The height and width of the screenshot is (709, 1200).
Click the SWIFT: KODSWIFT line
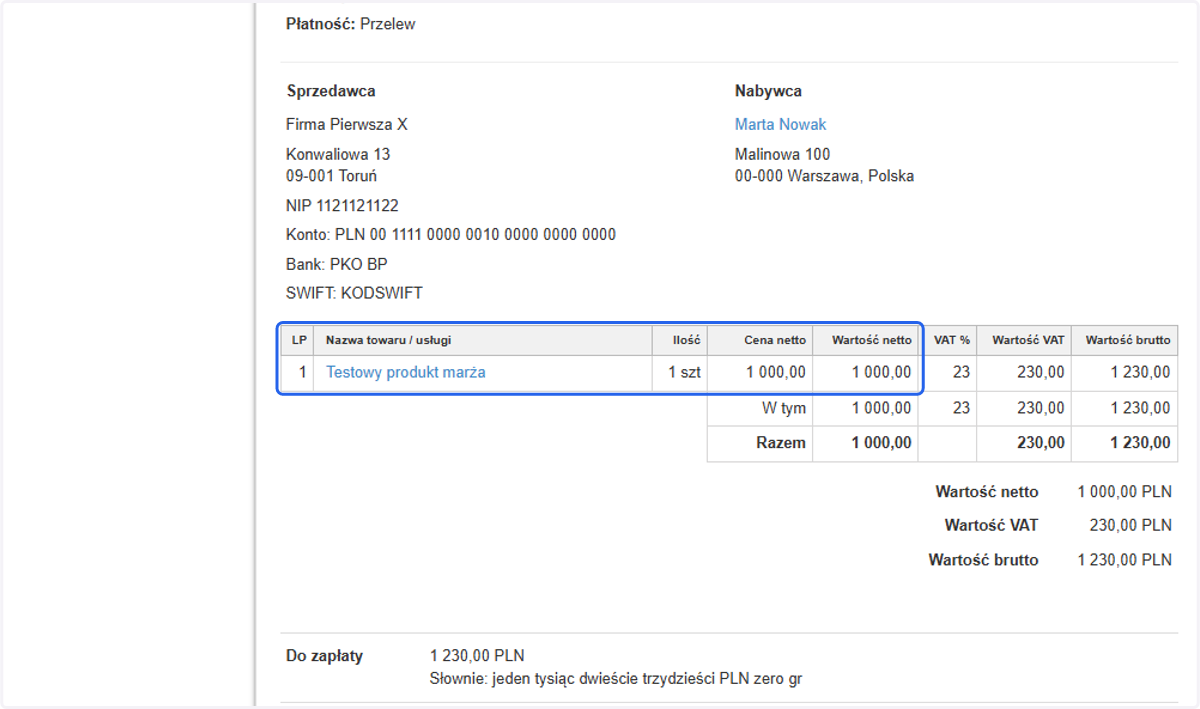tap(354, 294)
